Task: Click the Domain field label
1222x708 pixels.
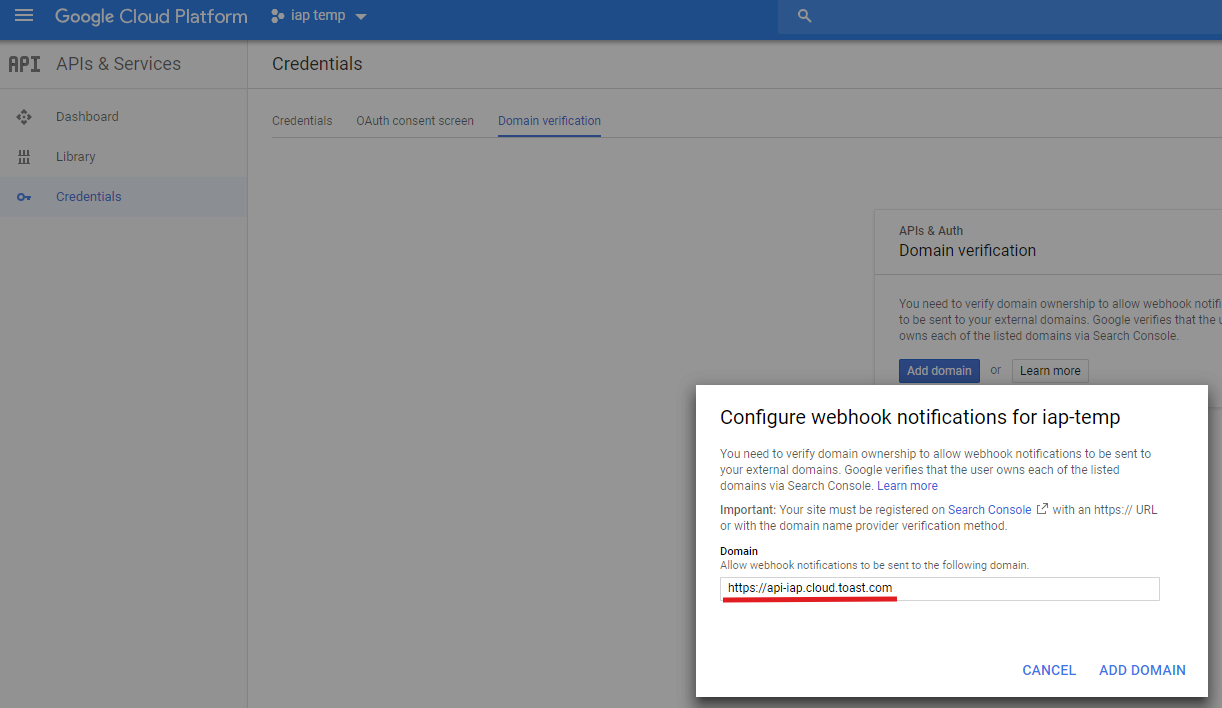Action: click(x=739, y=551)
